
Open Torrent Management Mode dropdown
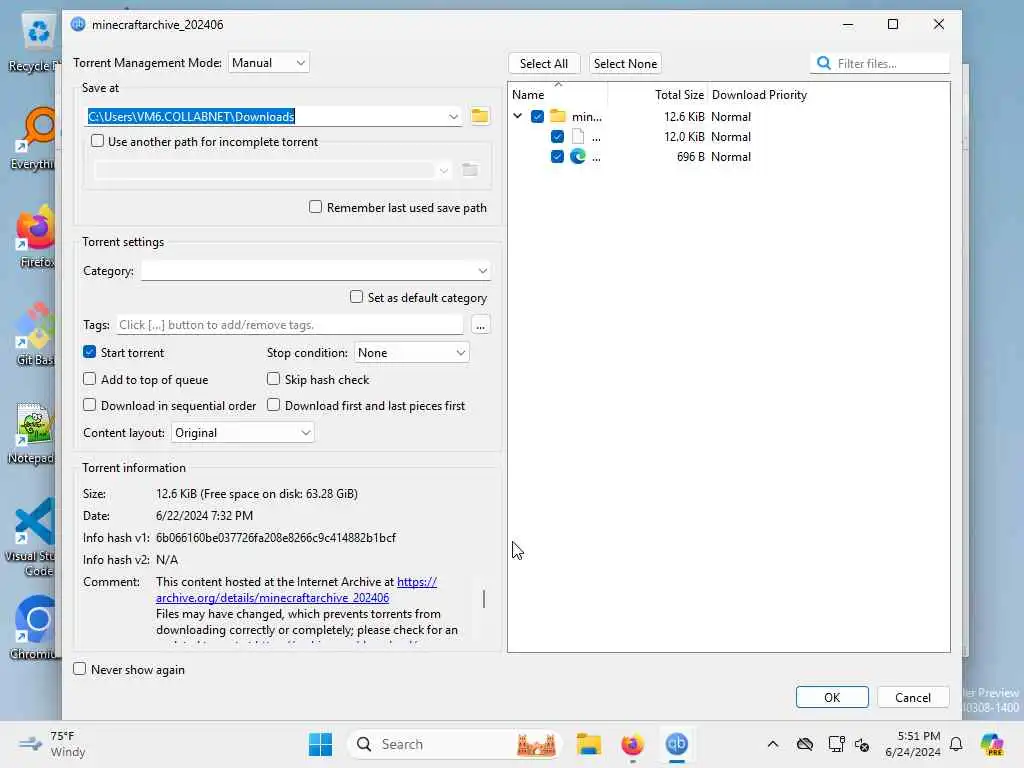(268, 63)
